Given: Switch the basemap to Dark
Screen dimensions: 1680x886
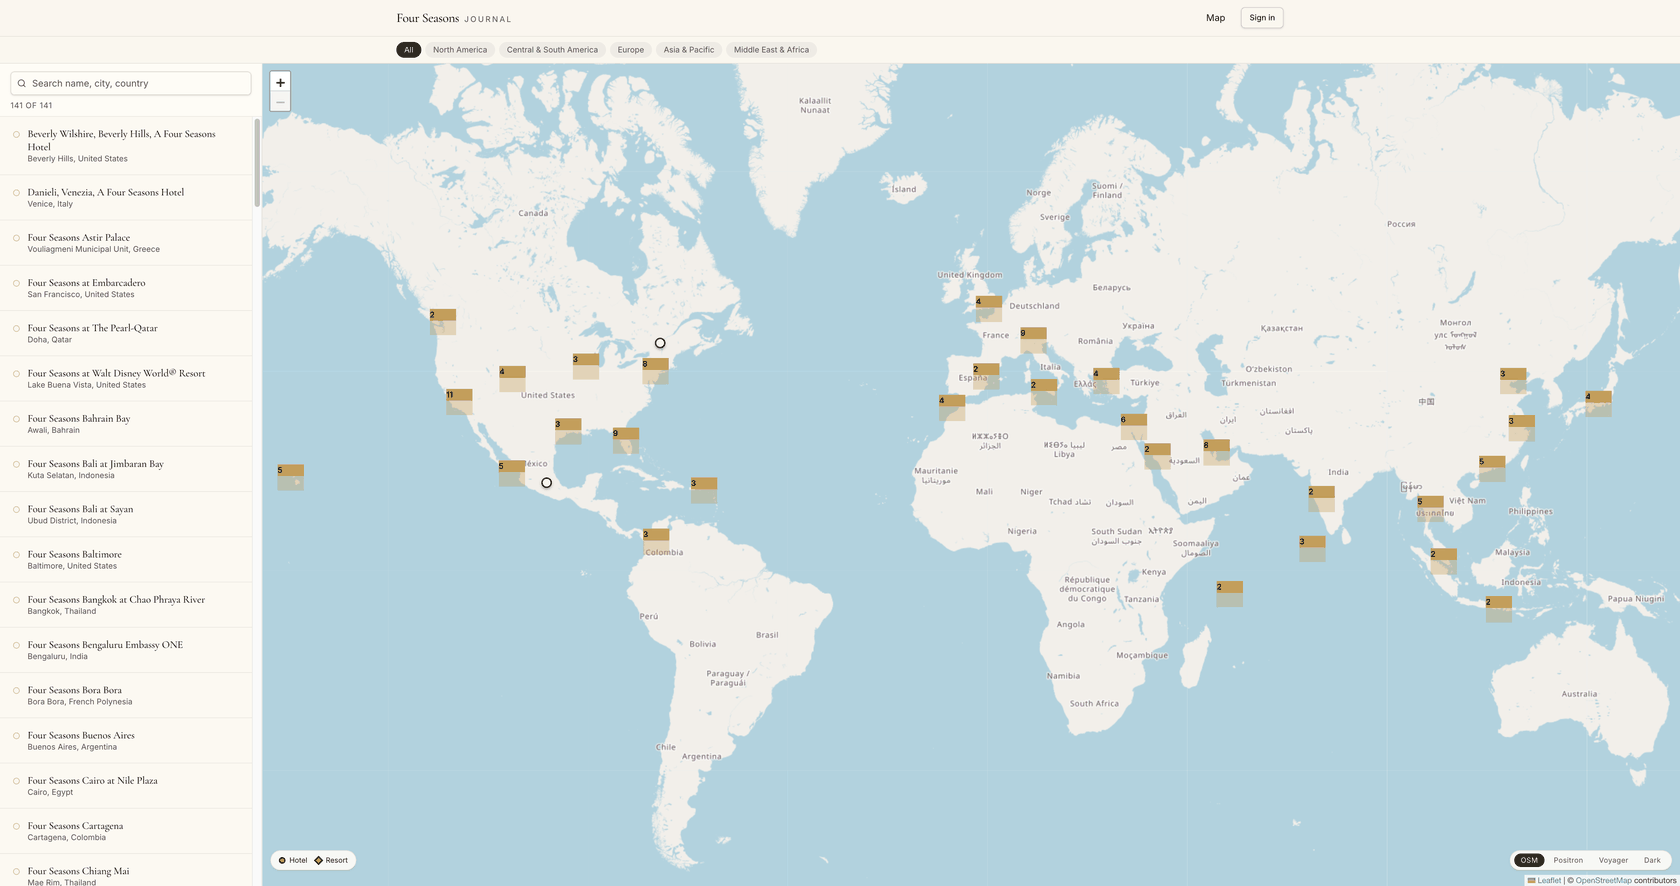Looking at the screenshot, I should [1652, 860].
